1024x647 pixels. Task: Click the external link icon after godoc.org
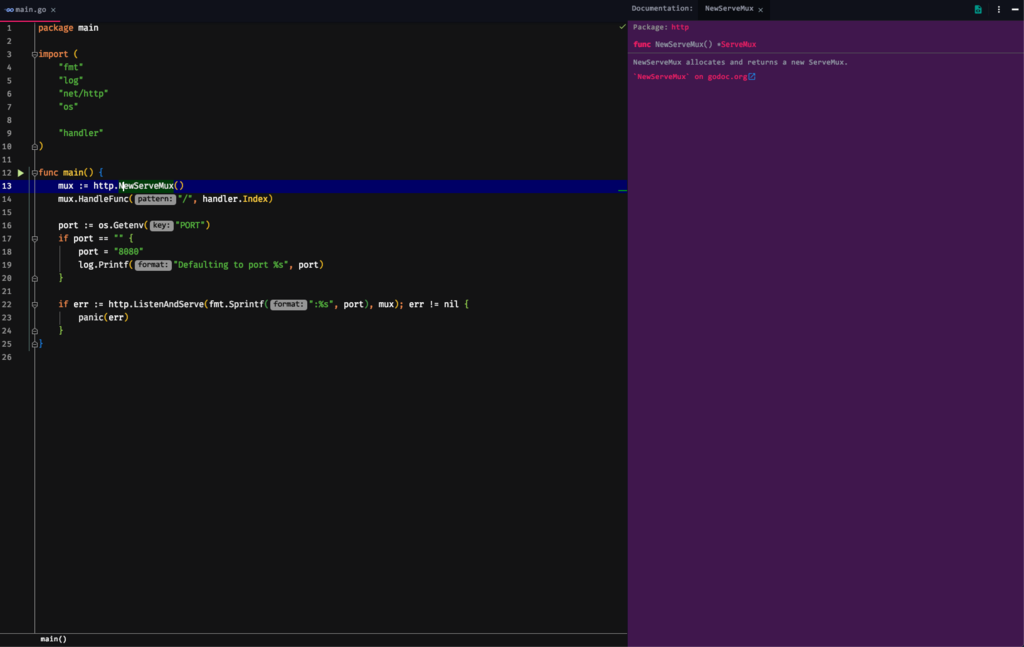(x=752, y=76)
